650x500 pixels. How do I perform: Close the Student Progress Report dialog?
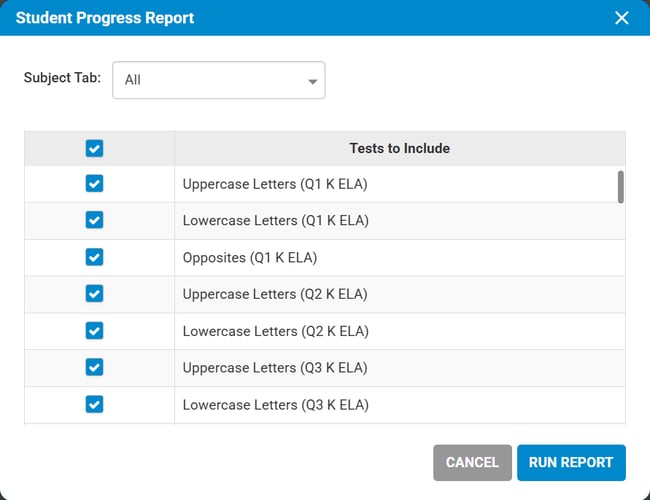[622, 18]
